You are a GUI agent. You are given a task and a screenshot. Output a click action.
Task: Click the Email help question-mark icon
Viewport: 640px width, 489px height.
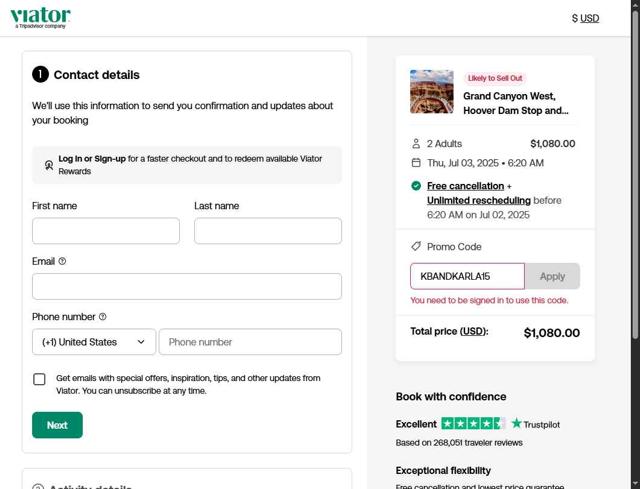point(62,261)
